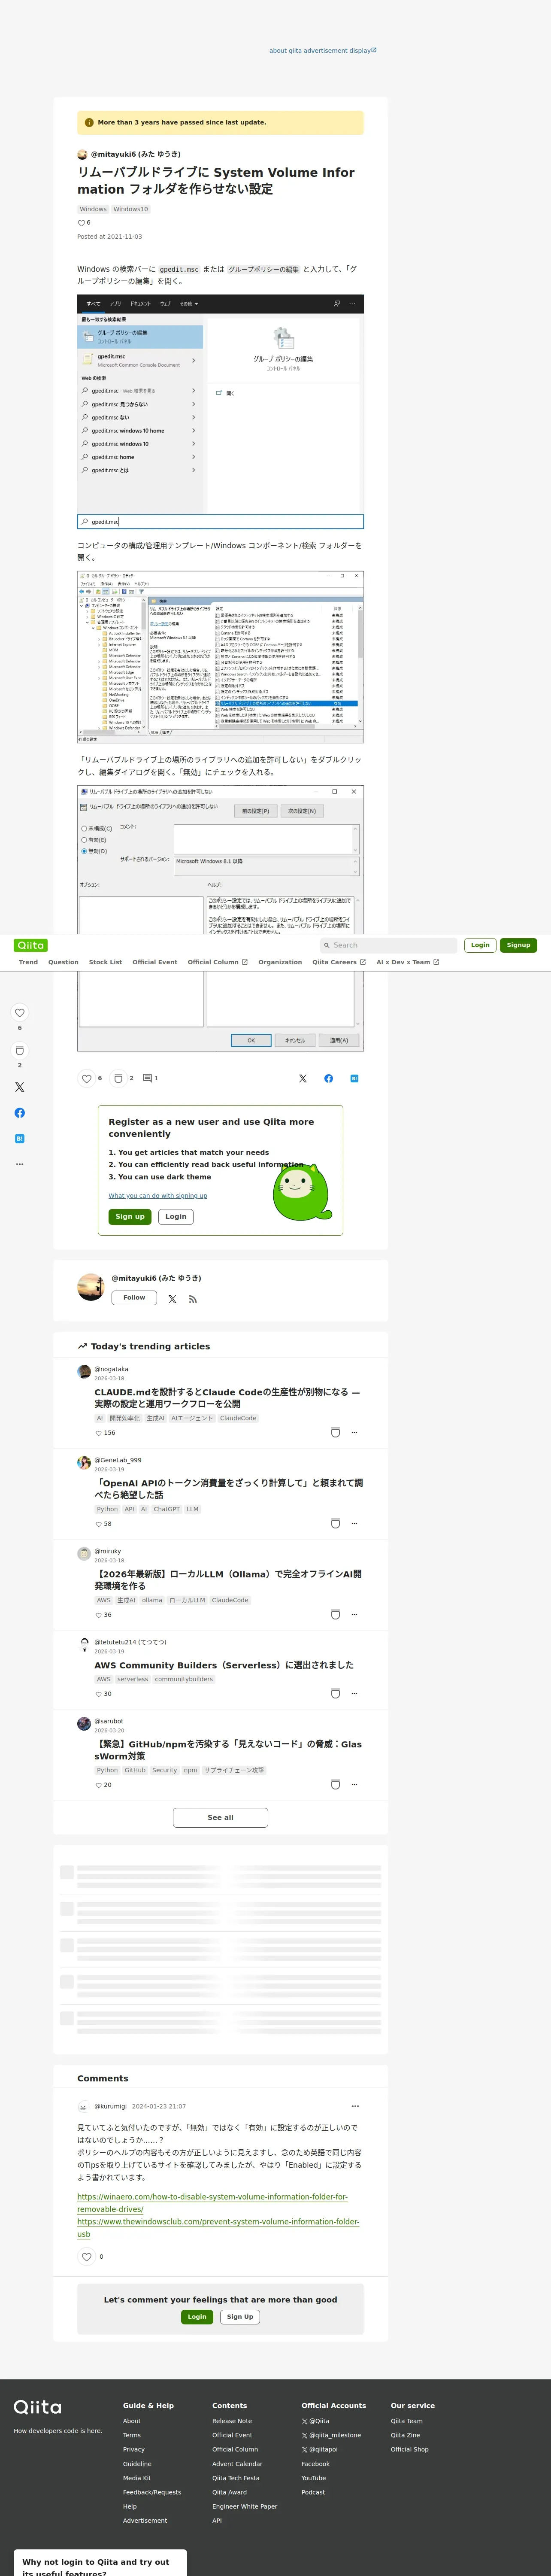Open the AWS Community Builders article title

pos(224,1665)
